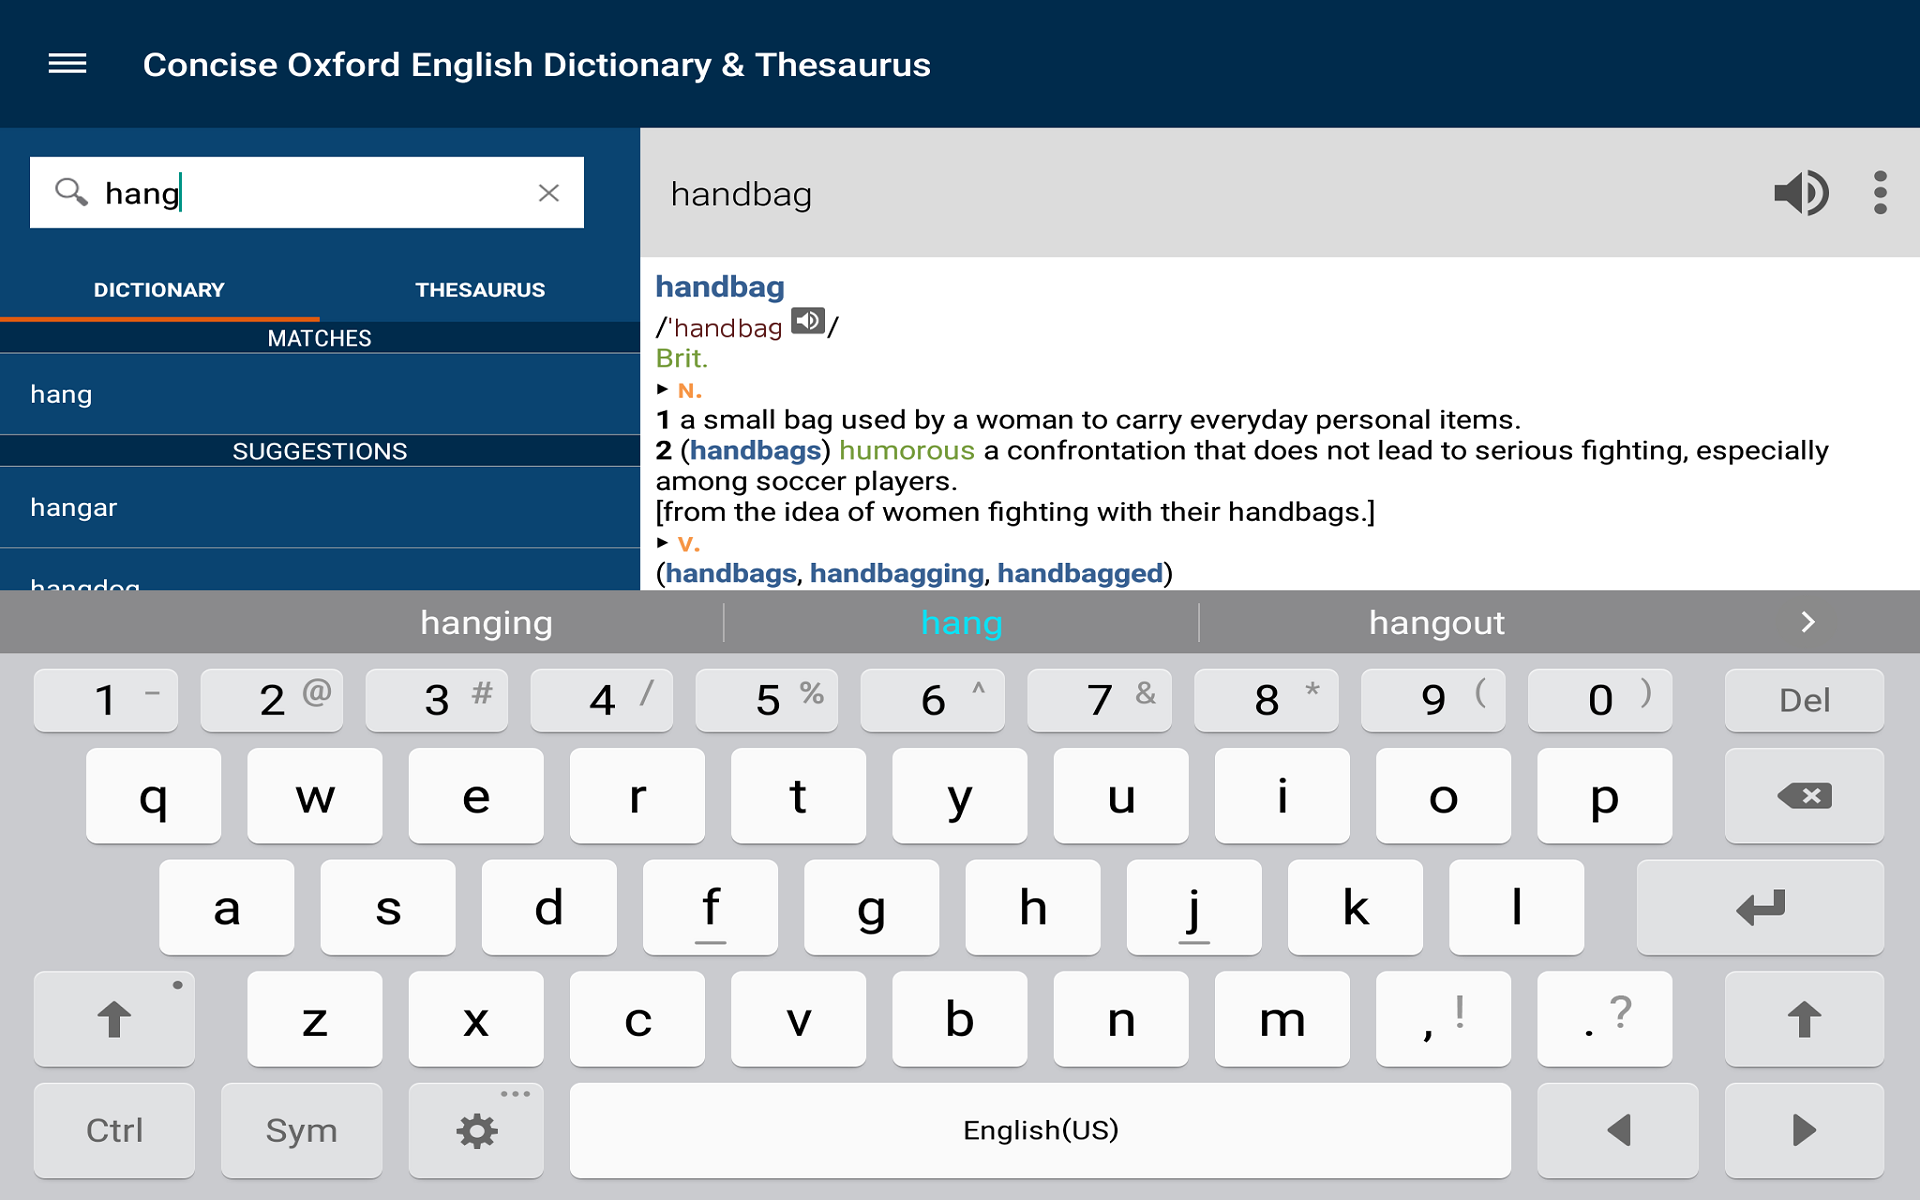
Task: Toggle the Sym key to symbol layout
Action: (301, 1130)
